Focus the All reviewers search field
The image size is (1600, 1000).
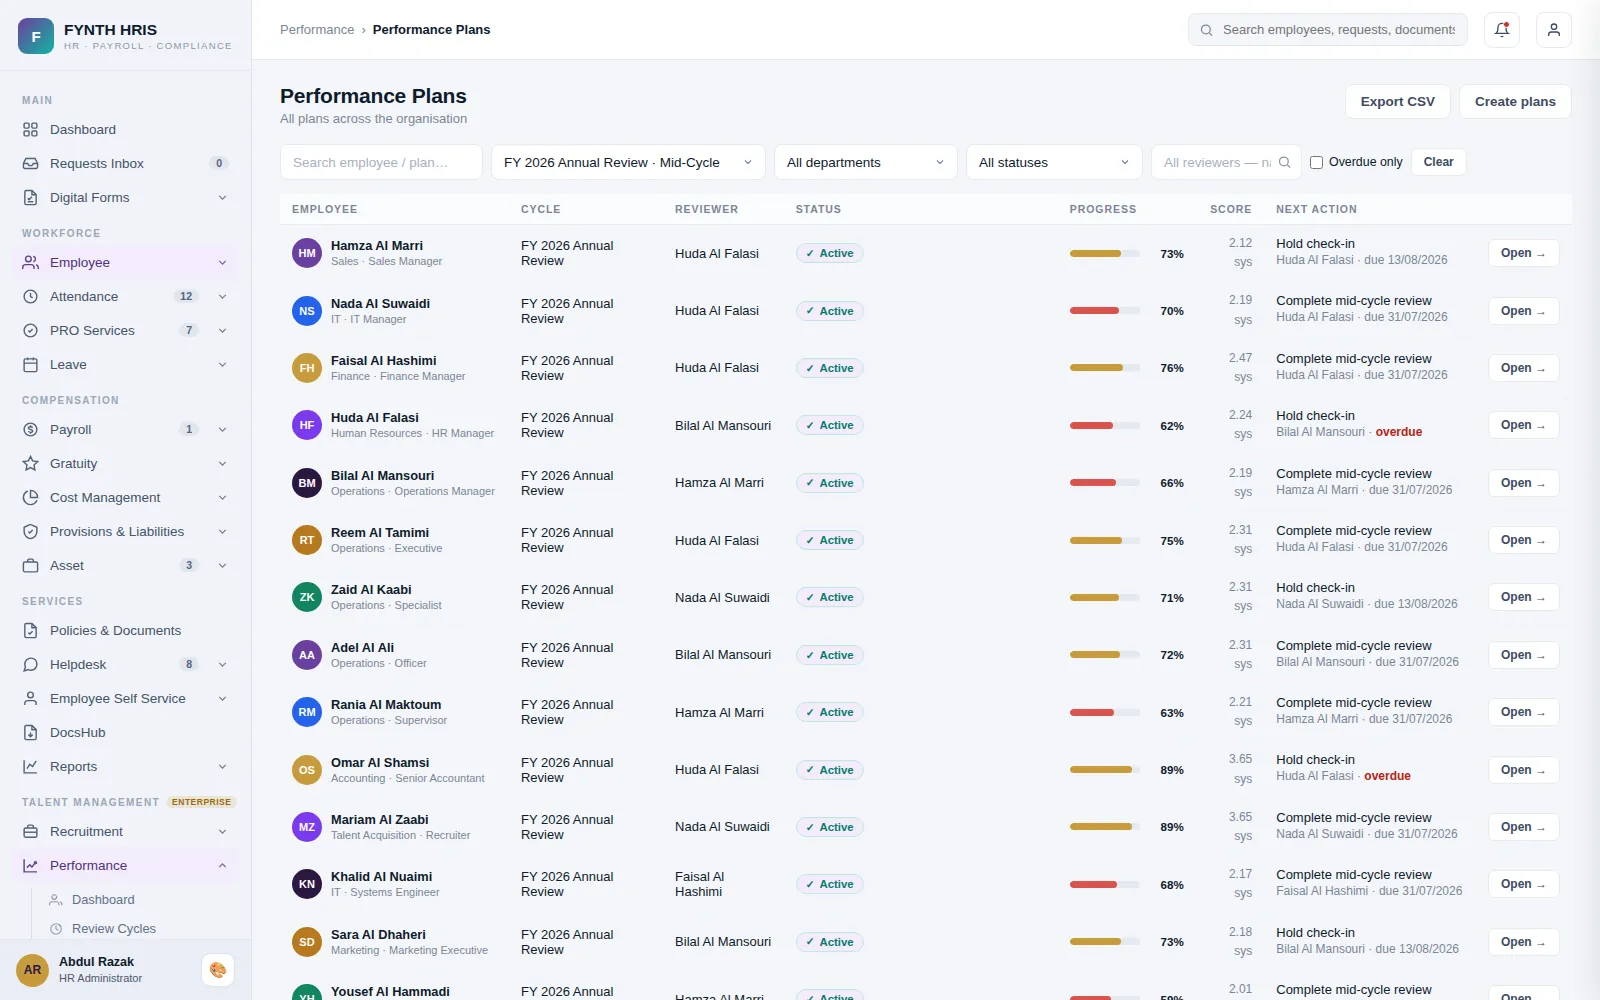(1226, 162)
